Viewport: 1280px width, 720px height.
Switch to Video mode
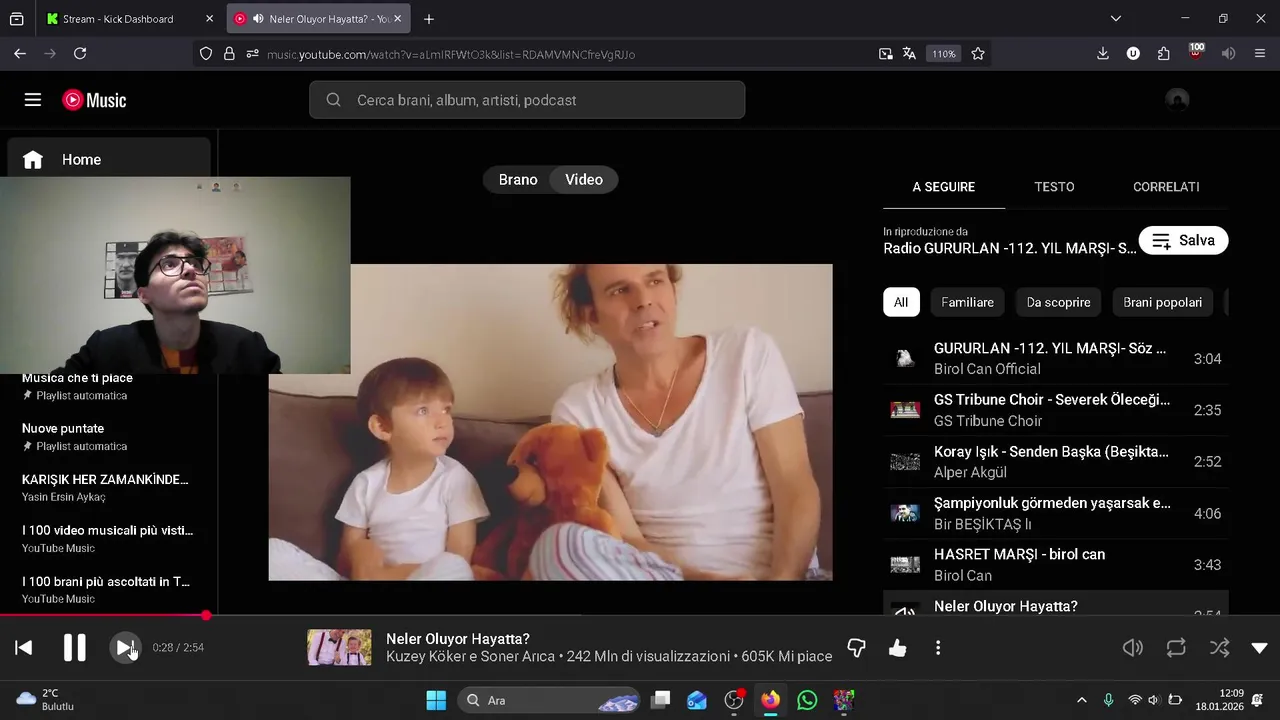coord(584,180)
